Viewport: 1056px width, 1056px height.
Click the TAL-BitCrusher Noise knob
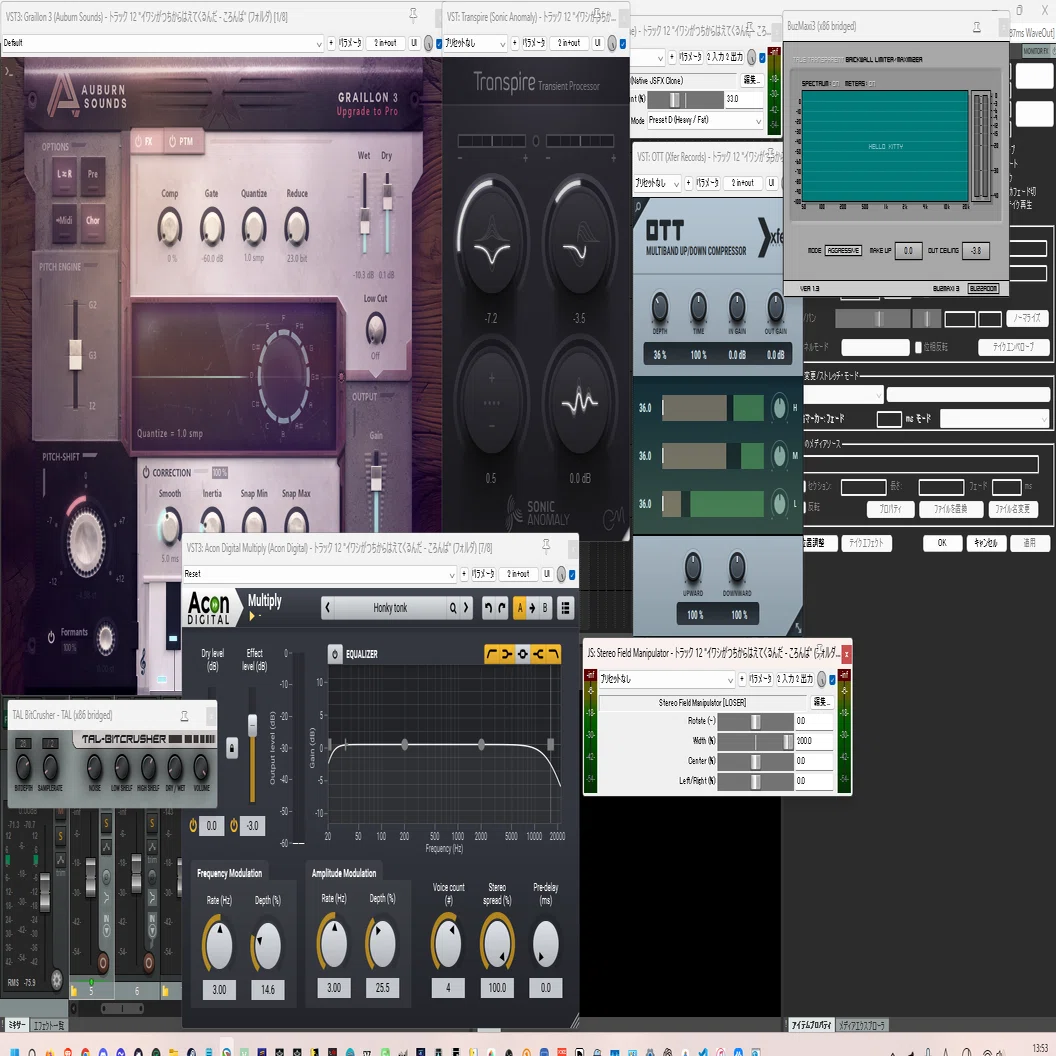tap(94, 766)
